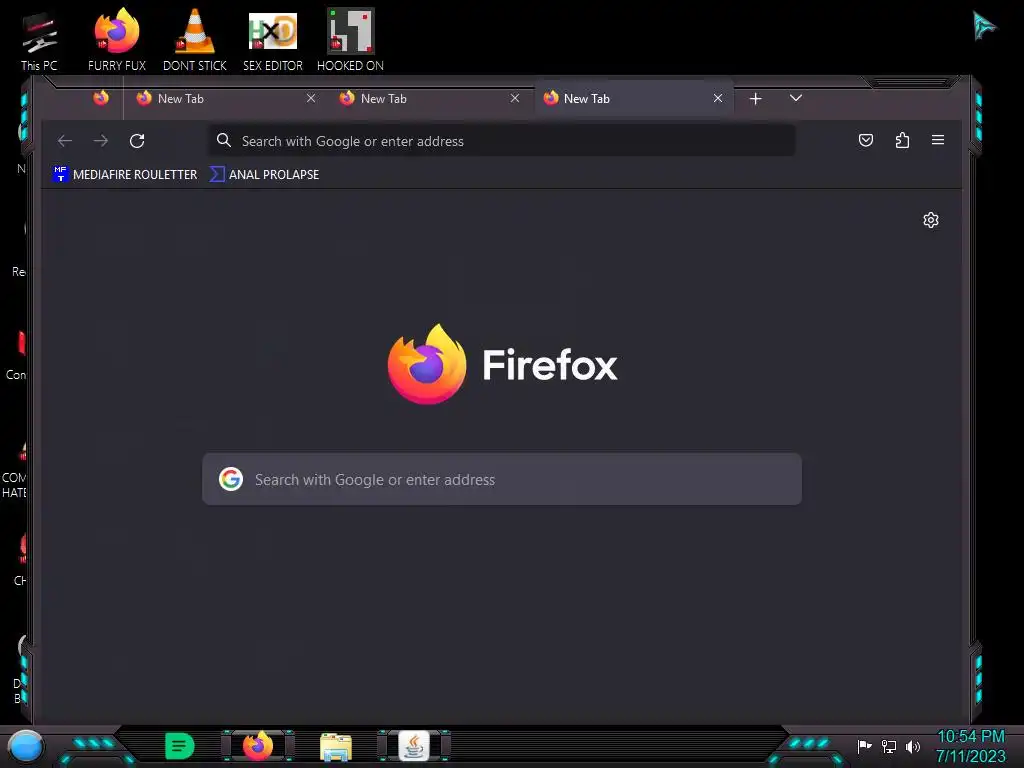Expand the list all tabs chevron
The height and width of the screenshot is (768, 1024).
point(795,98)
